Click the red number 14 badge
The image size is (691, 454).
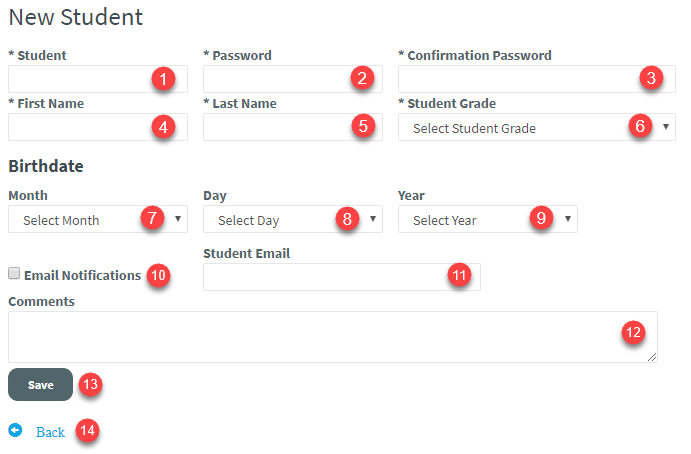(88, 431)
